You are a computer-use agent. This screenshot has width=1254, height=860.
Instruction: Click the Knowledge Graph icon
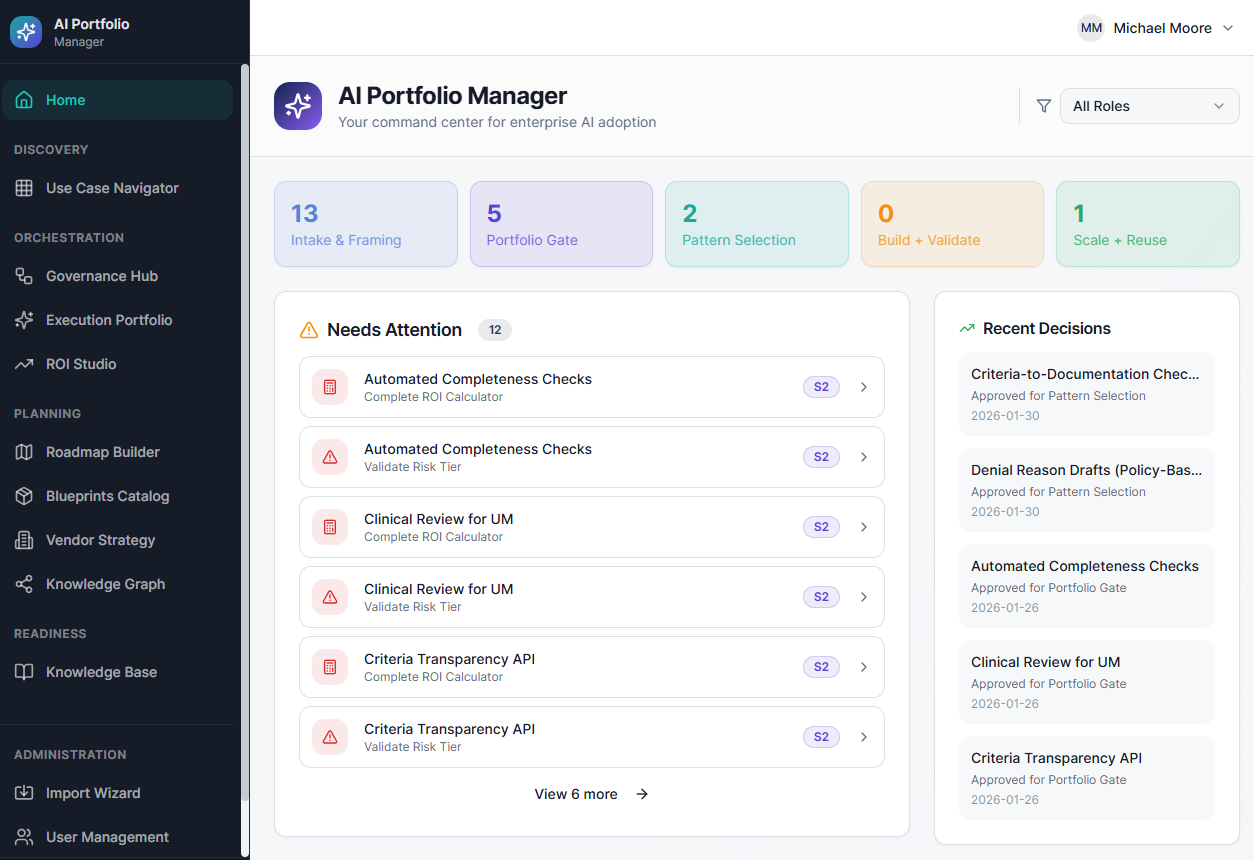[x=23, y=584]
